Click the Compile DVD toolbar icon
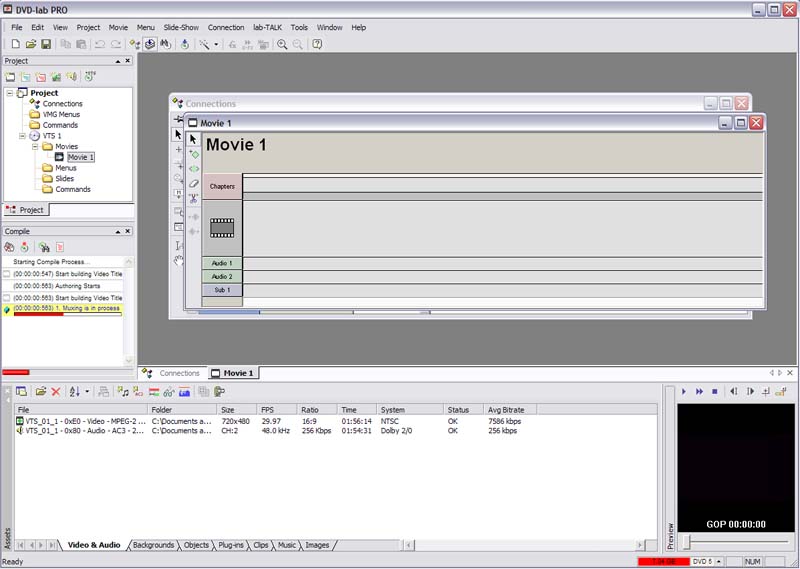800x569 pixels. [x=149, y=44]
